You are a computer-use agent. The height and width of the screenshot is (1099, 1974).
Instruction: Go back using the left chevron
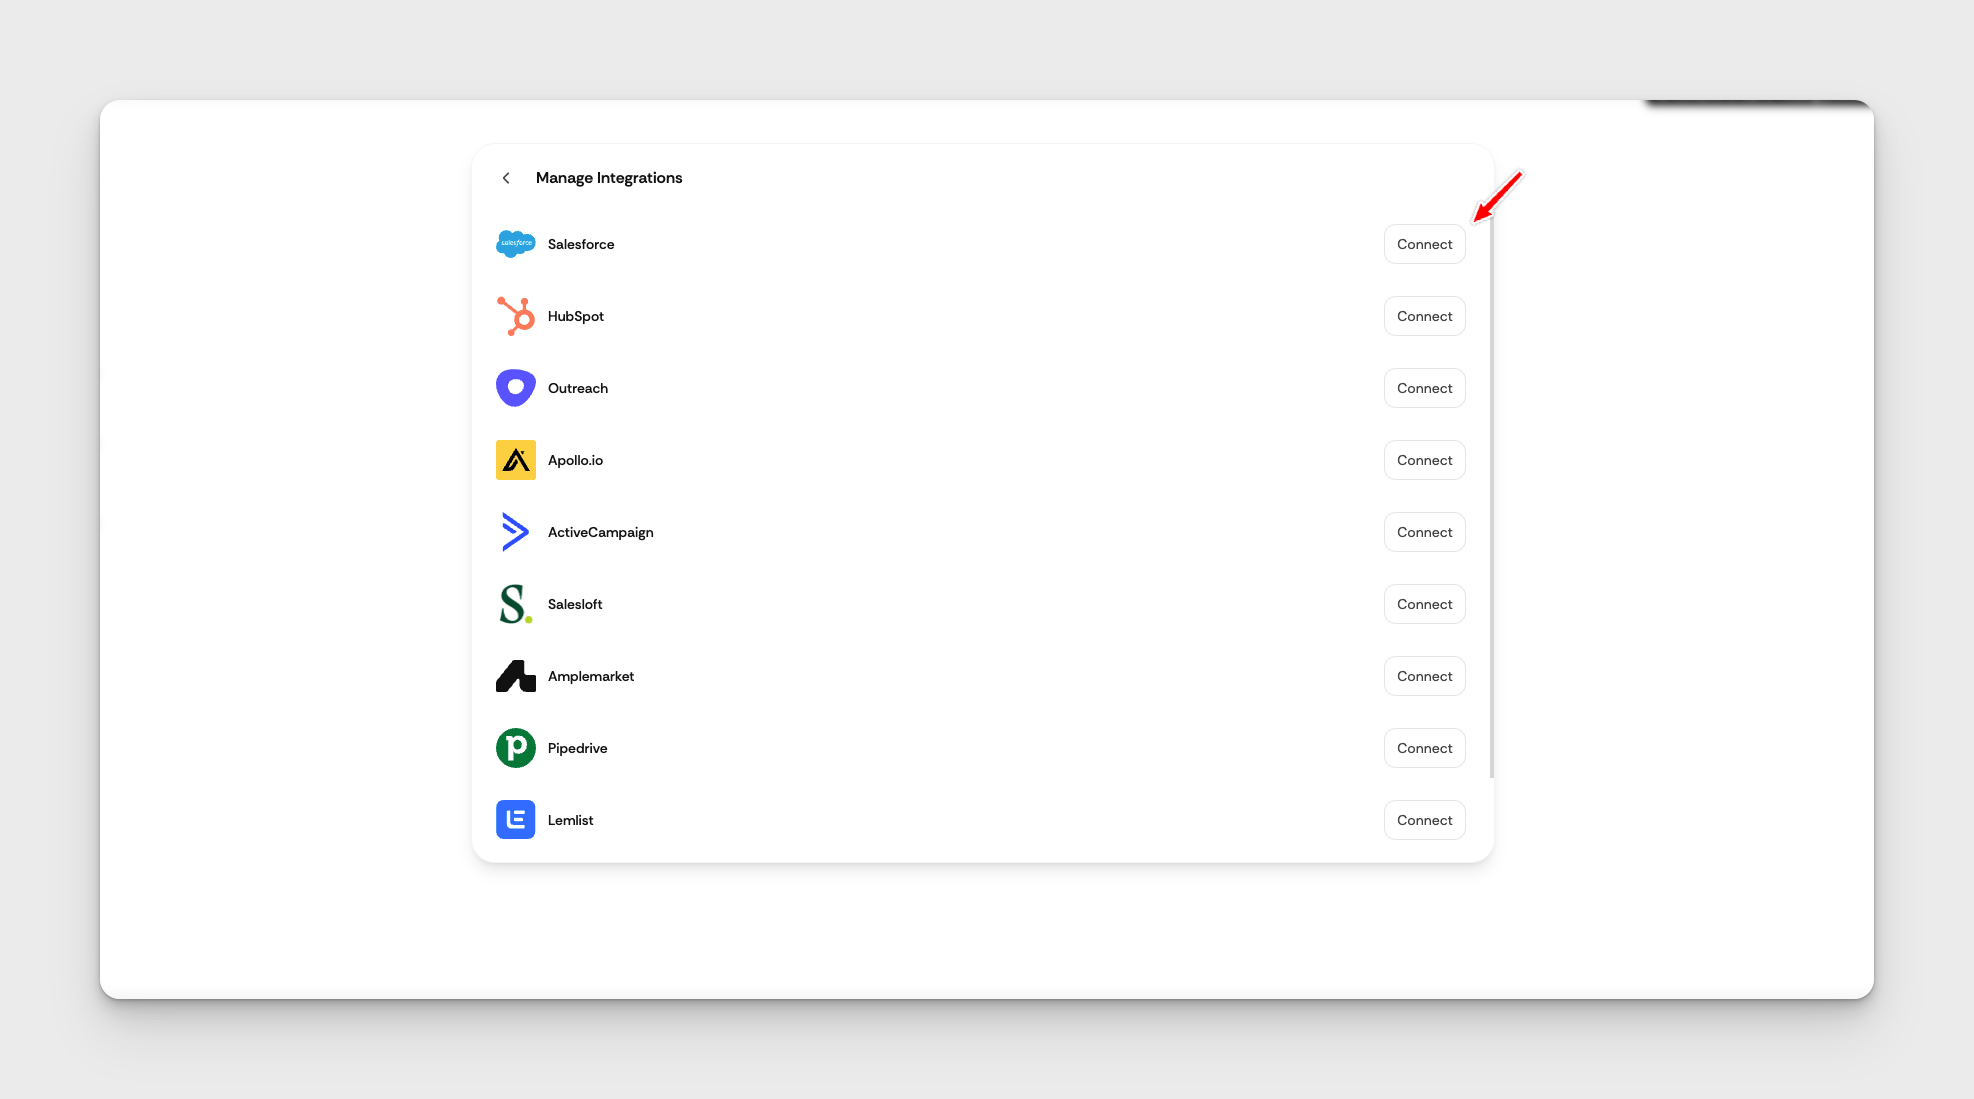506,178
